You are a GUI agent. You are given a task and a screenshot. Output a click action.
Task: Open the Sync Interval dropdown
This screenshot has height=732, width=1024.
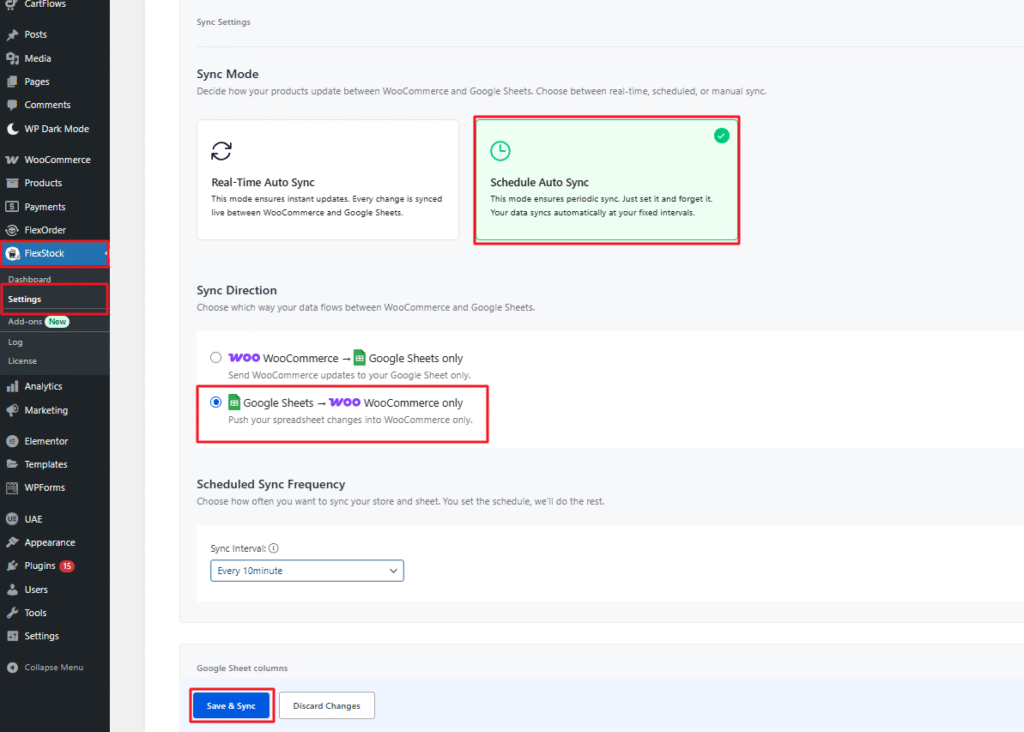(307, 571)
